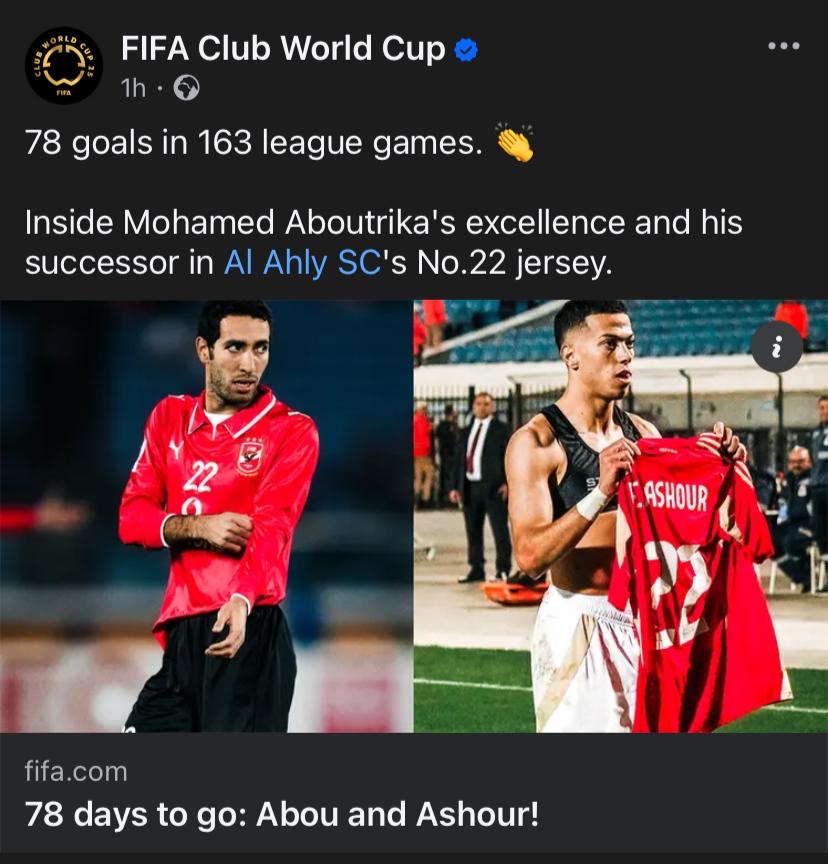Viewport: 828px width, 864px height.
Task: Open the article '78 days to go: Abou and Ashour!'
Action: click(x=282, y=814)
